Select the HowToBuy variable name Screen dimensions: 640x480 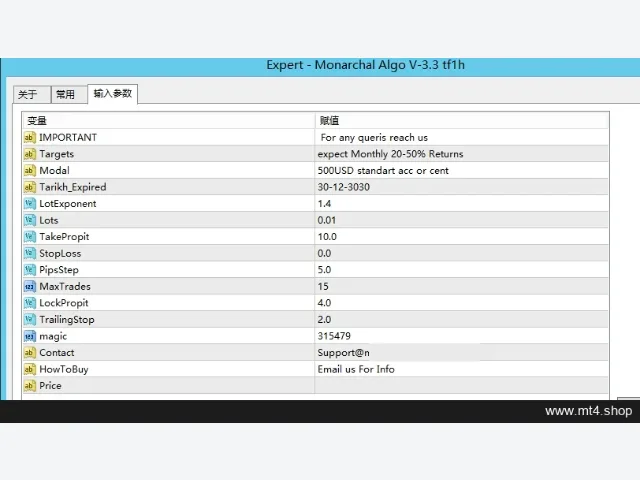[64, 369]
